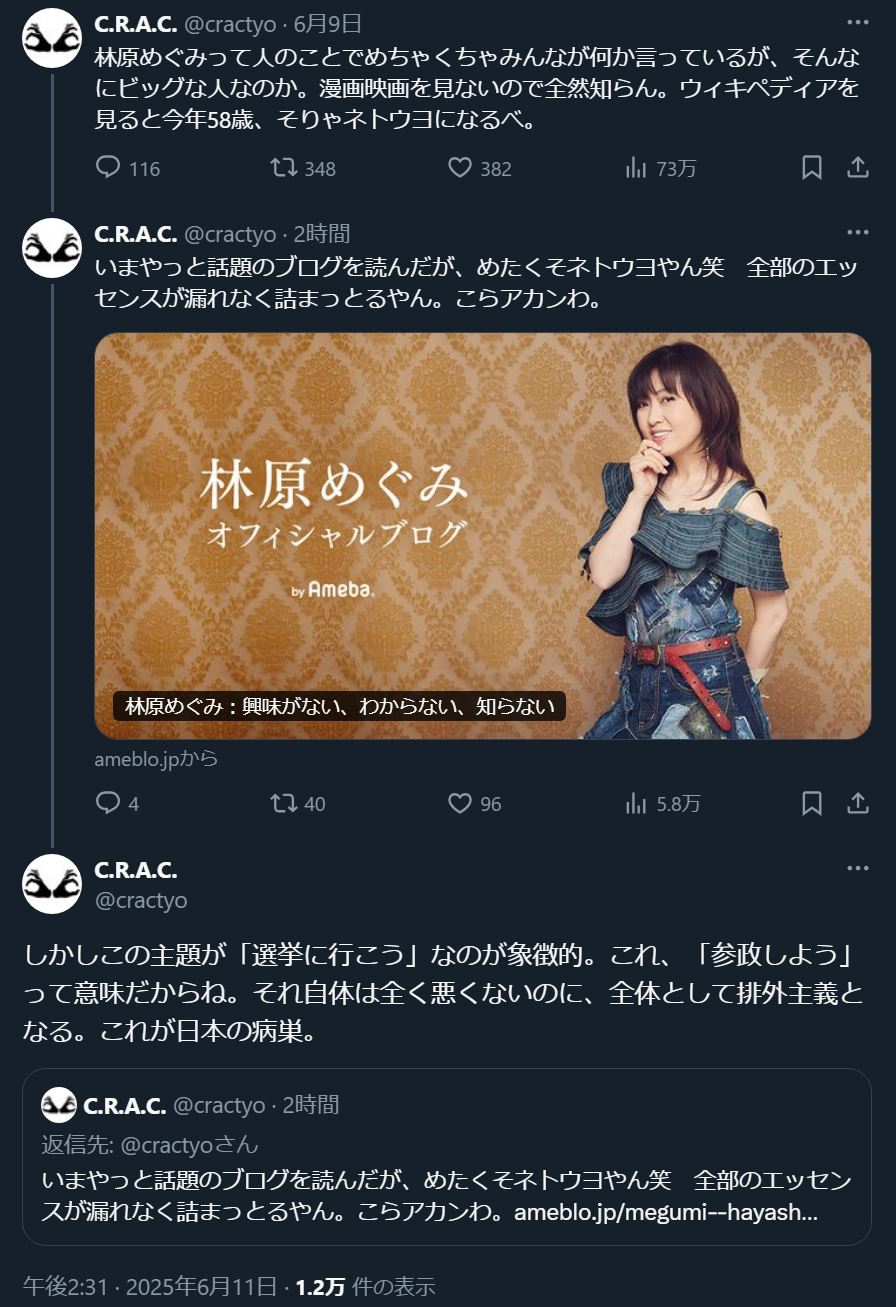
Task: Open more options on the blog card tweet
Action: pos(857,233)
